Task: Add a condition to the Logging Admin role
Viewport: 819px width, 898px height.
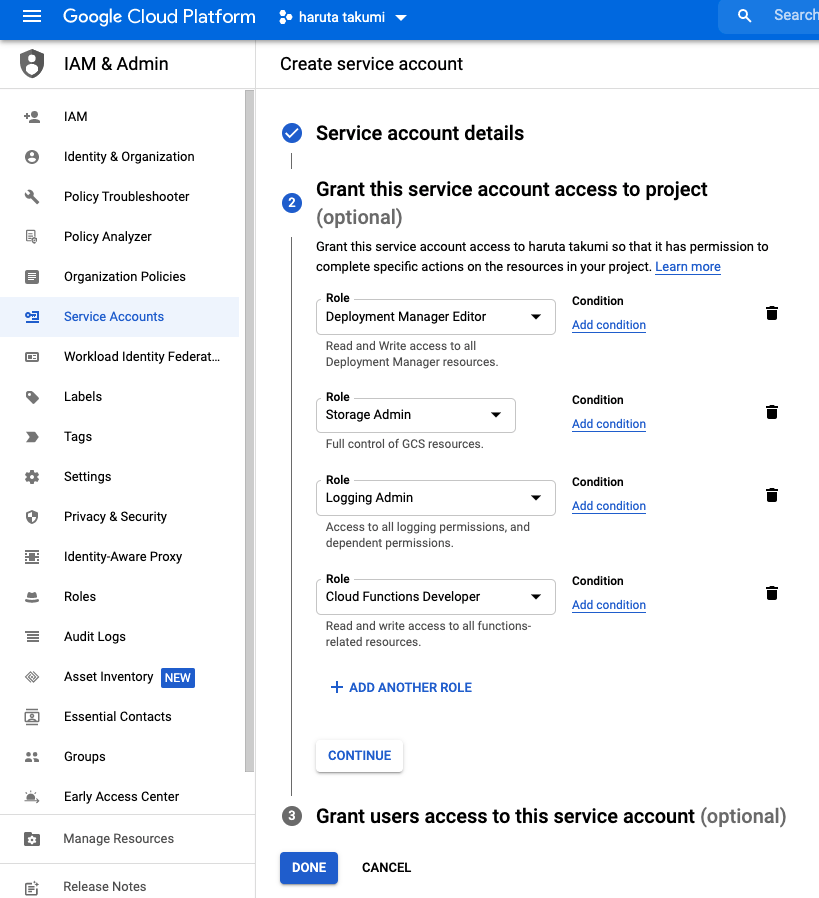Action: 608,506
